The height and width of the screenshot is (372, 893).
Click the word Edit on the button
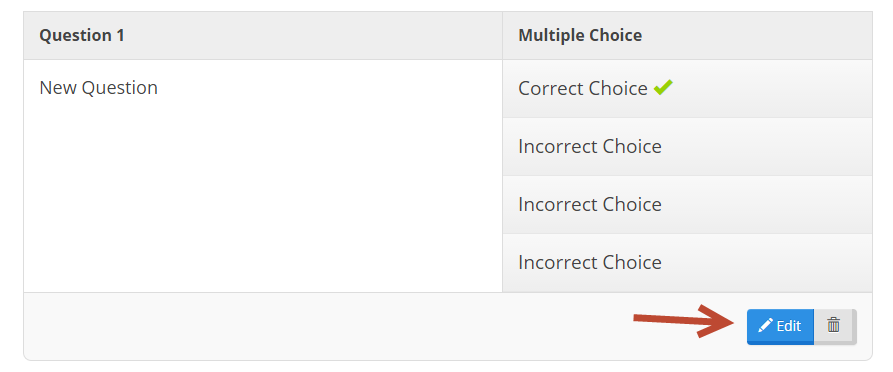pos(789,326)
